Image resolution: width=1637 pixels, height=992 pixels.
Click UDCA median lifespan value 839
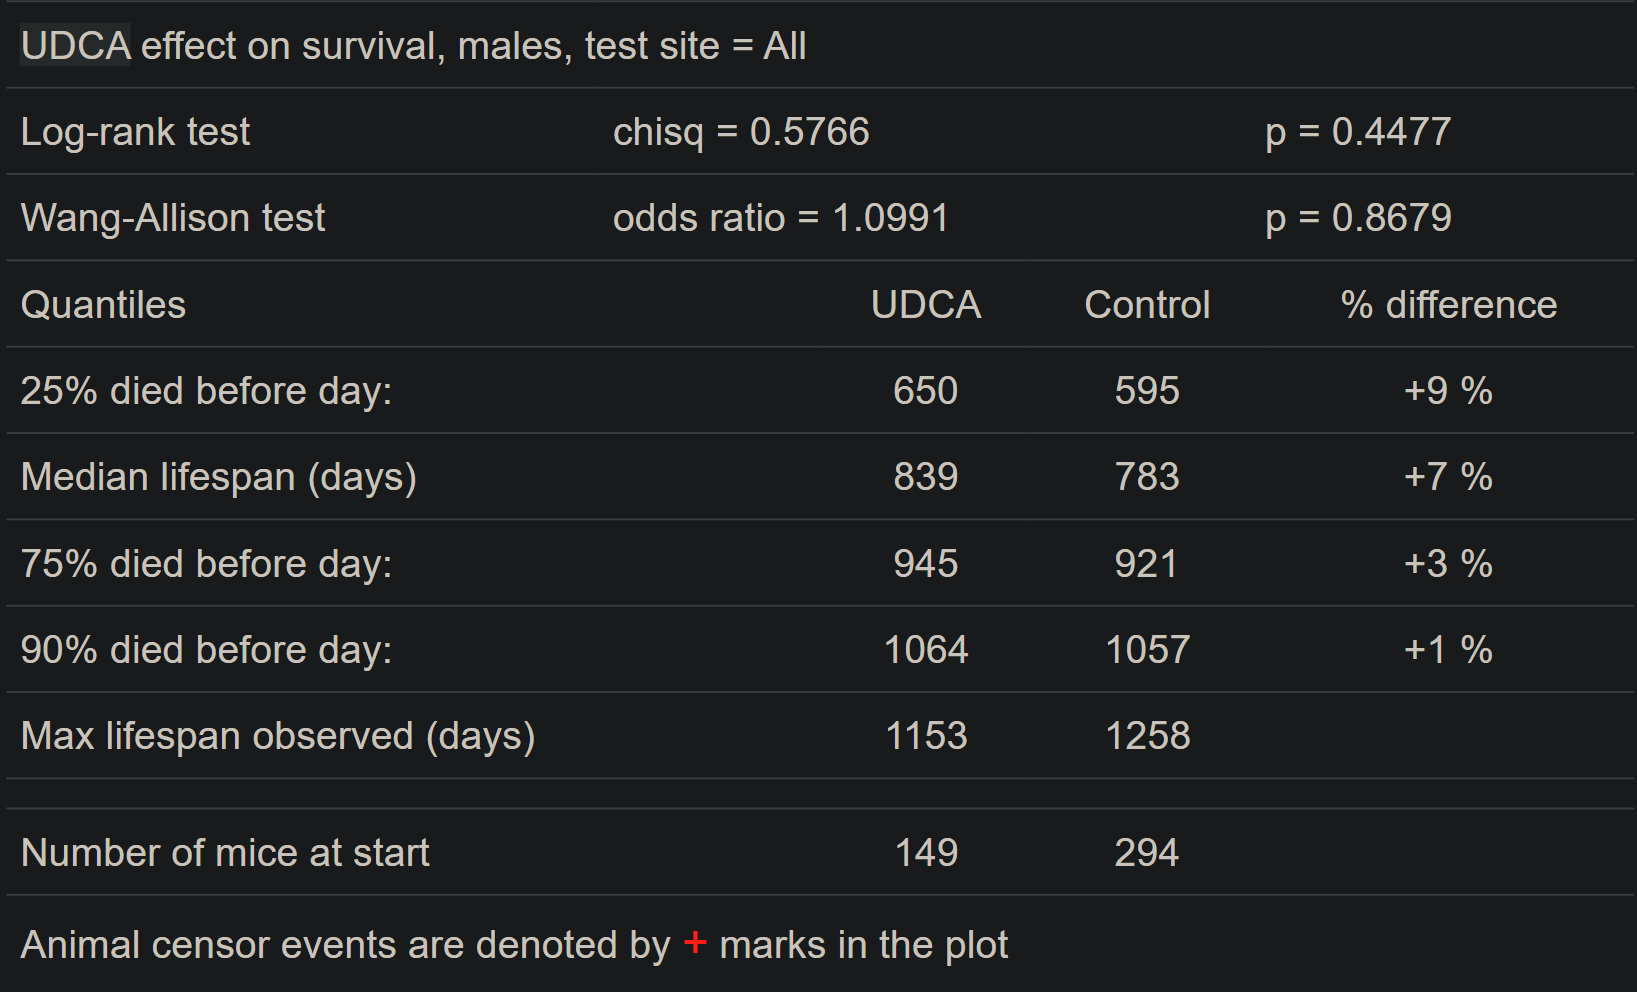(x=926, y=477)
